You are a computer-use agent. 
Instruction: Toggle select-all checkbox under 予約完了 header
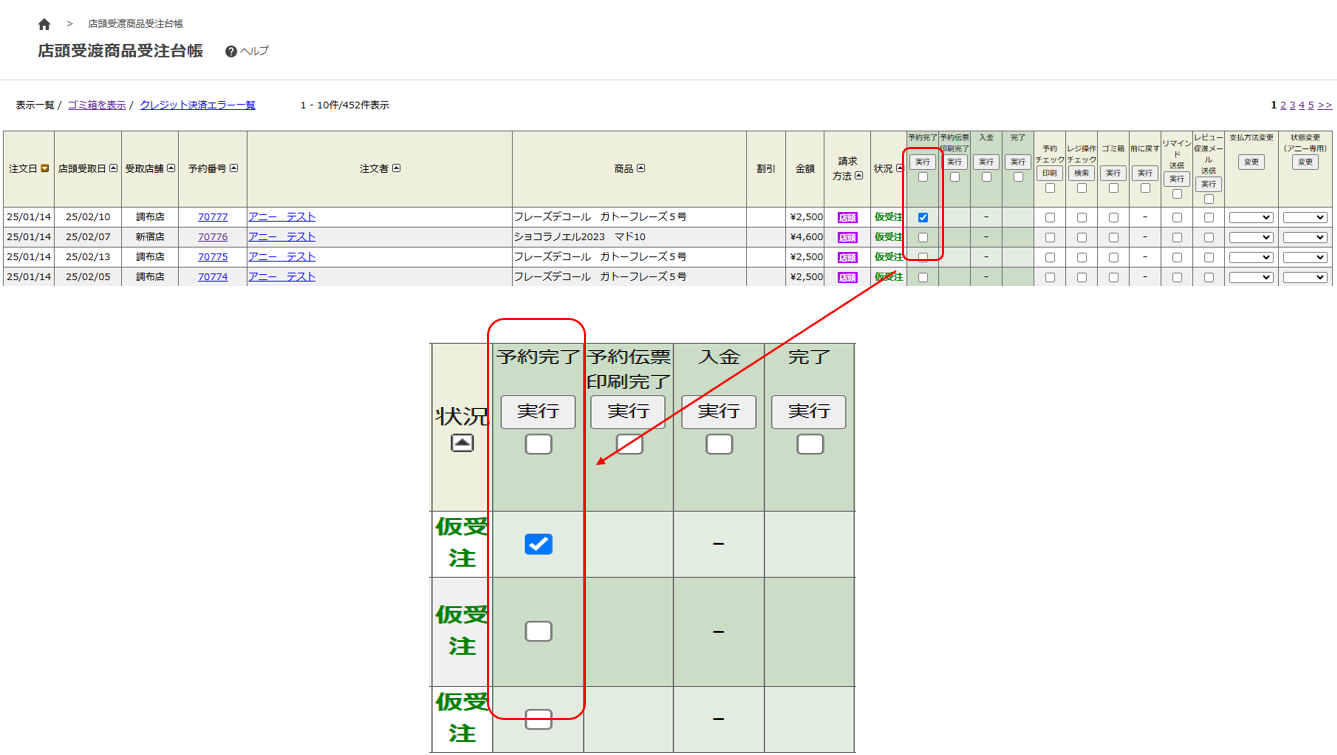pos(923,177)
